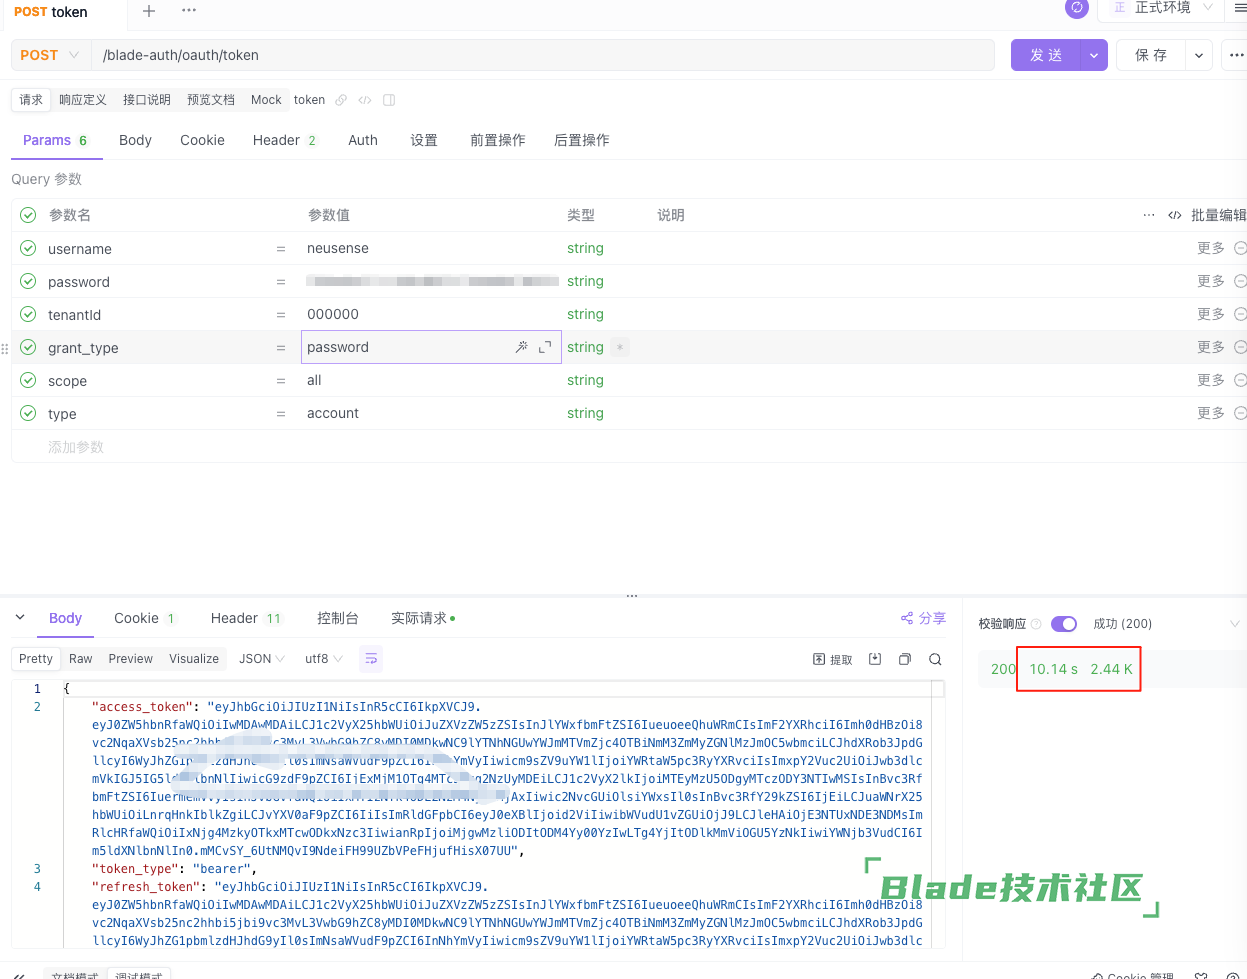Screen dimensions: 1247x979
Task: Uncheck the scope parameter
Action: (28, 380)
